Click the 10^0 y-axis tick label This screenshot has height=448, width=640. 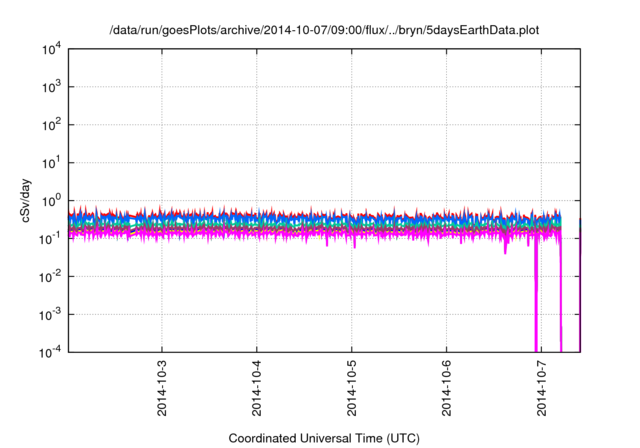51,201
